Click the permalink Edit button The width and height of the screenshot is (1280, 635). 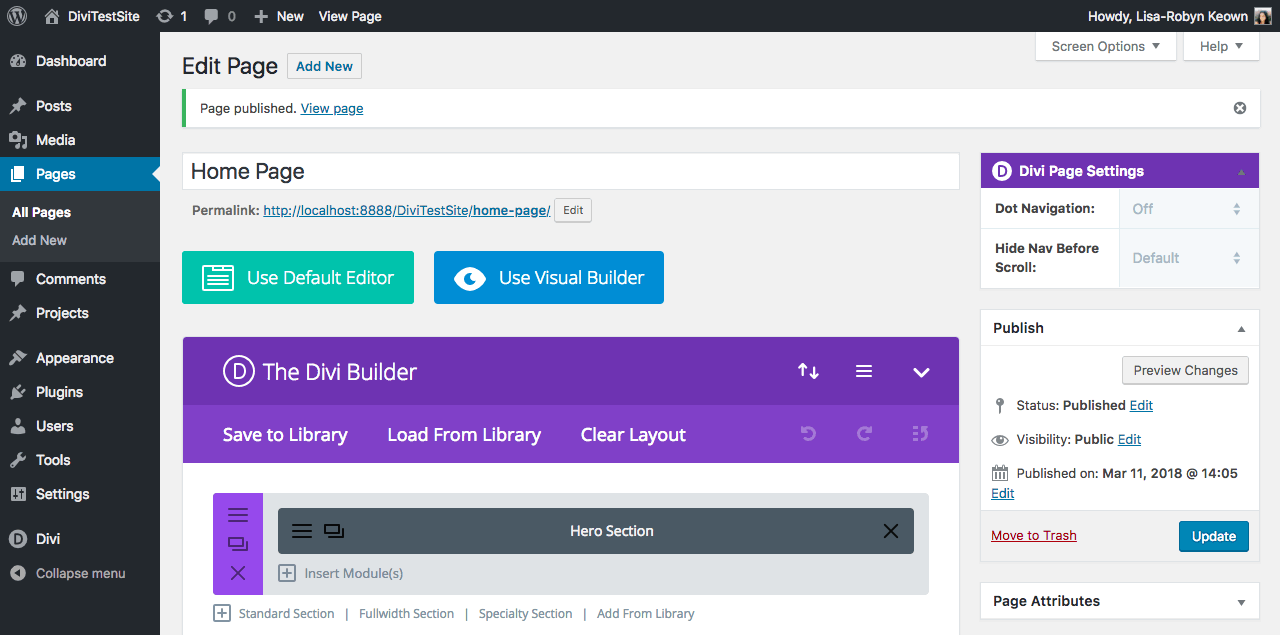pos(573,210)
